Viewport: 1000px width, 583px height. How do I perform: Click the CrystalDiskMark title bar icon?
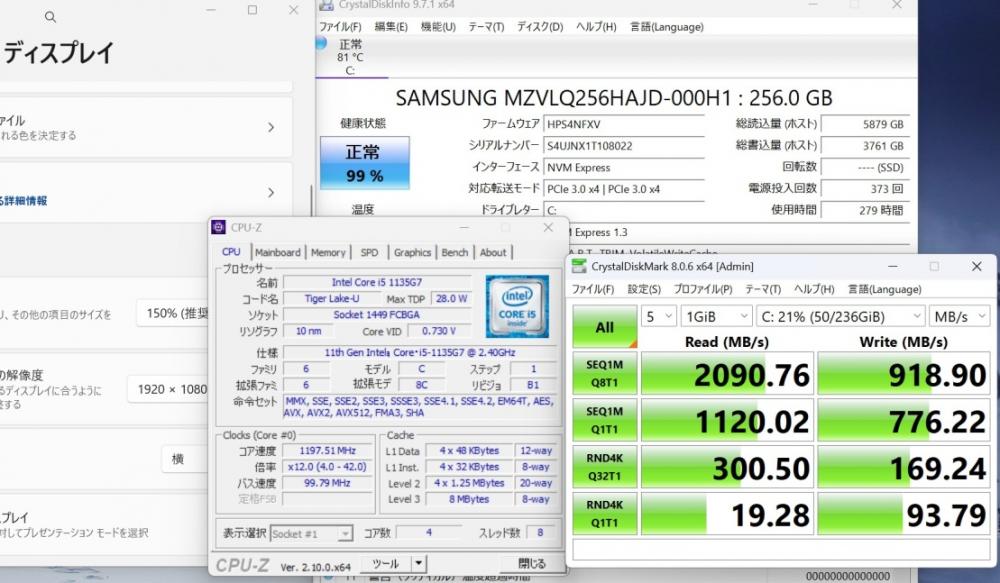[x=578, y=266]
